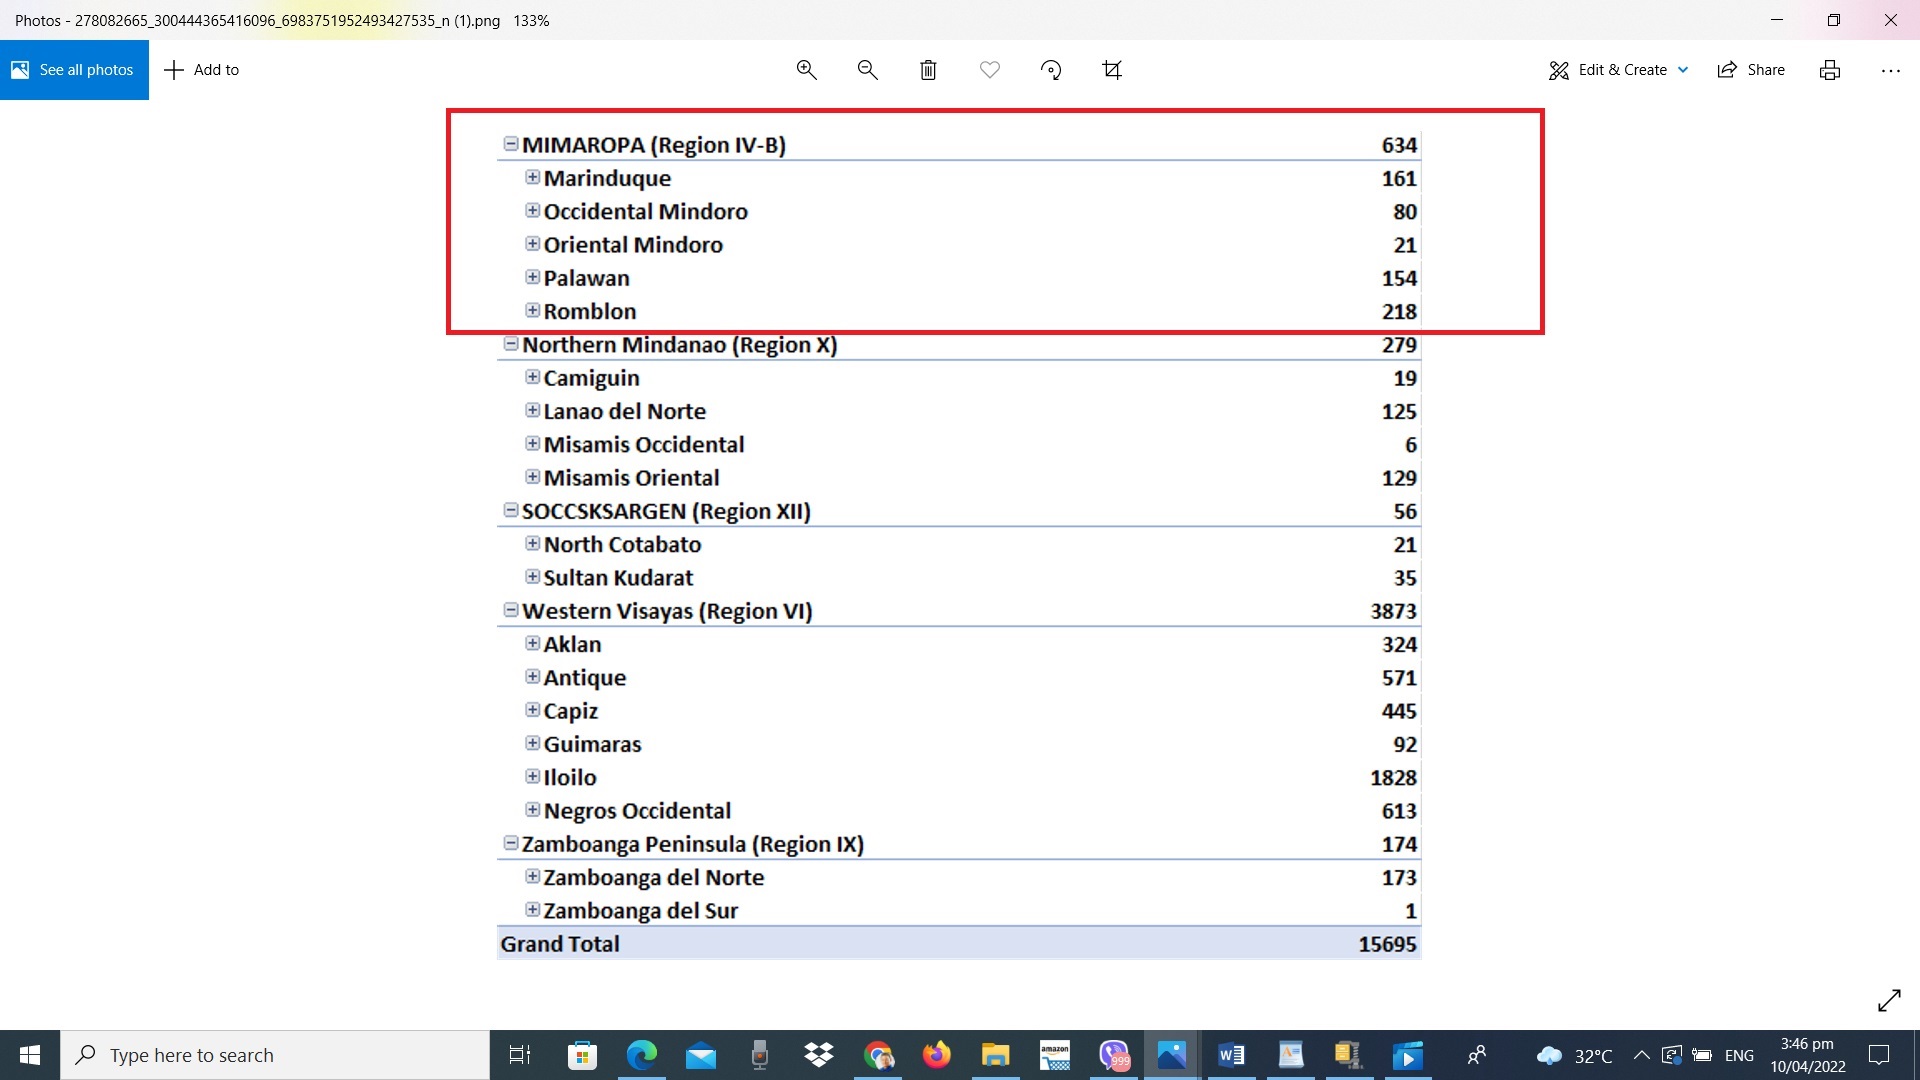
Task: Open File Explorer from taskbar
Action: [996, 1055]
